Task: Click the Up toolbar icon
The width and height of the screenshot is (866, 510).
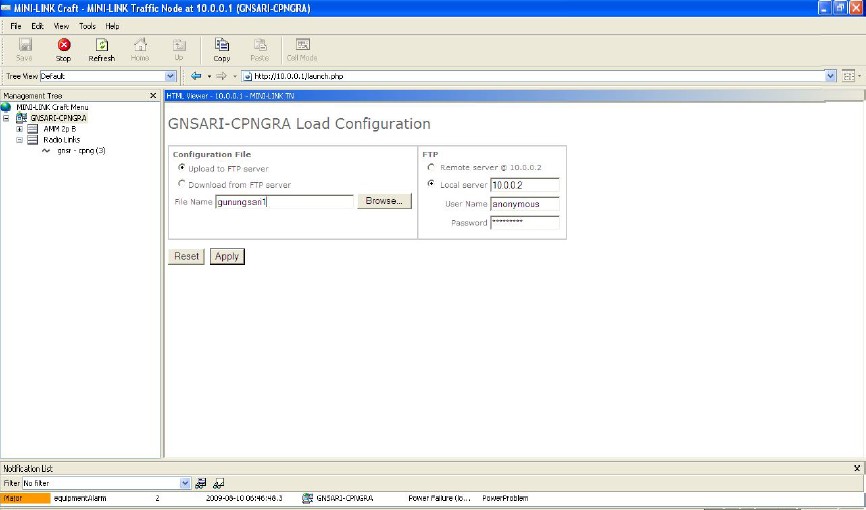Action: 179,45
